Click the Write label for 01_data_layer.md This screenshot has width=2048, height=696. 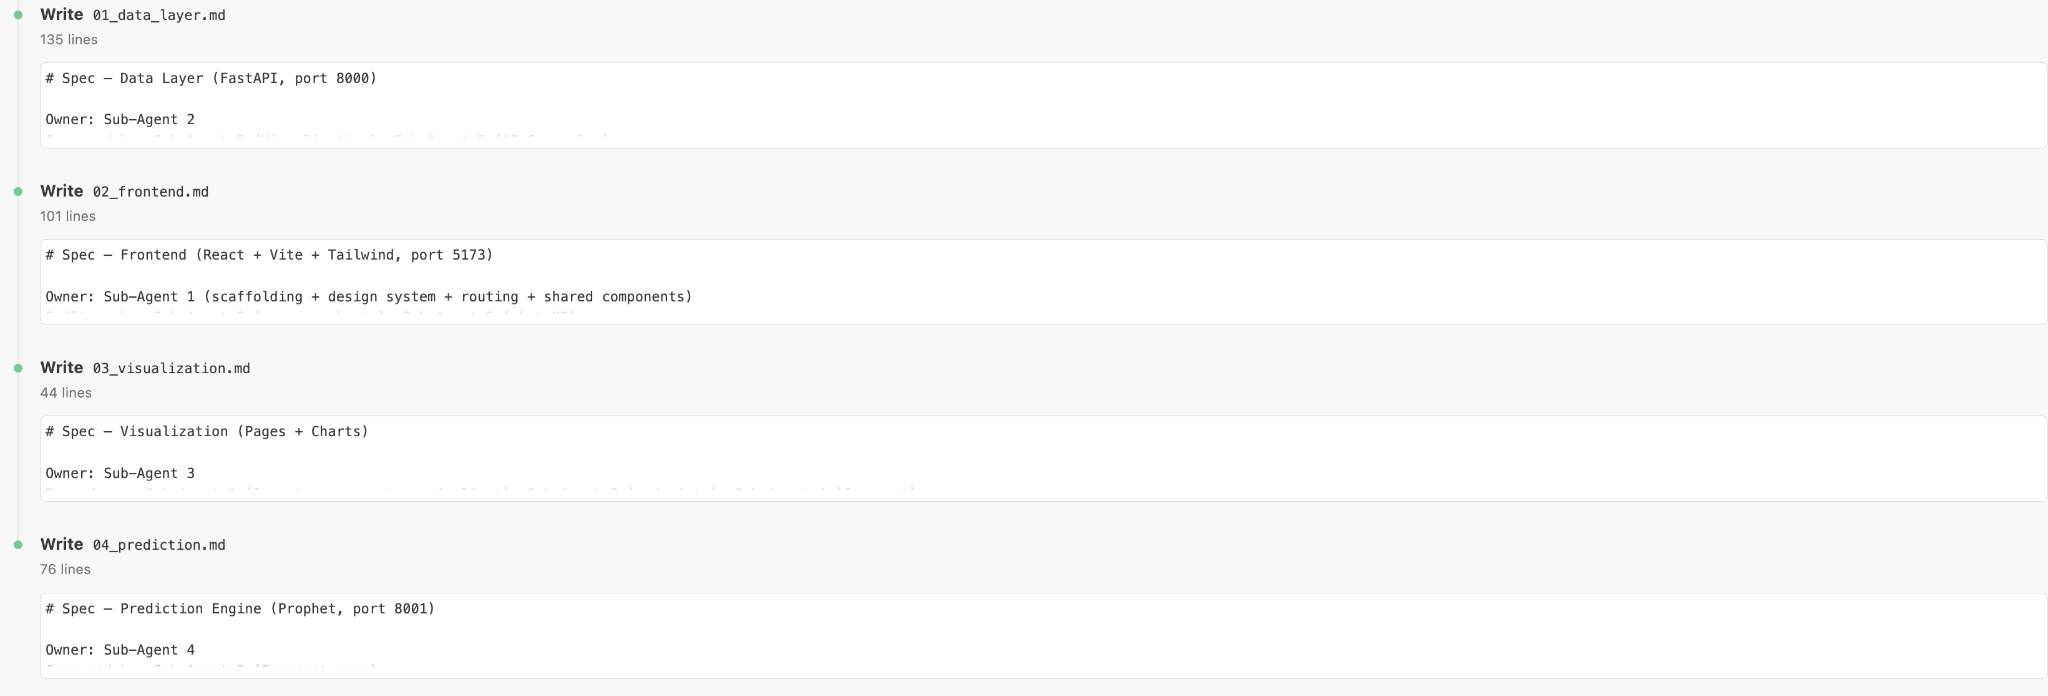click(x=62, y=15)
